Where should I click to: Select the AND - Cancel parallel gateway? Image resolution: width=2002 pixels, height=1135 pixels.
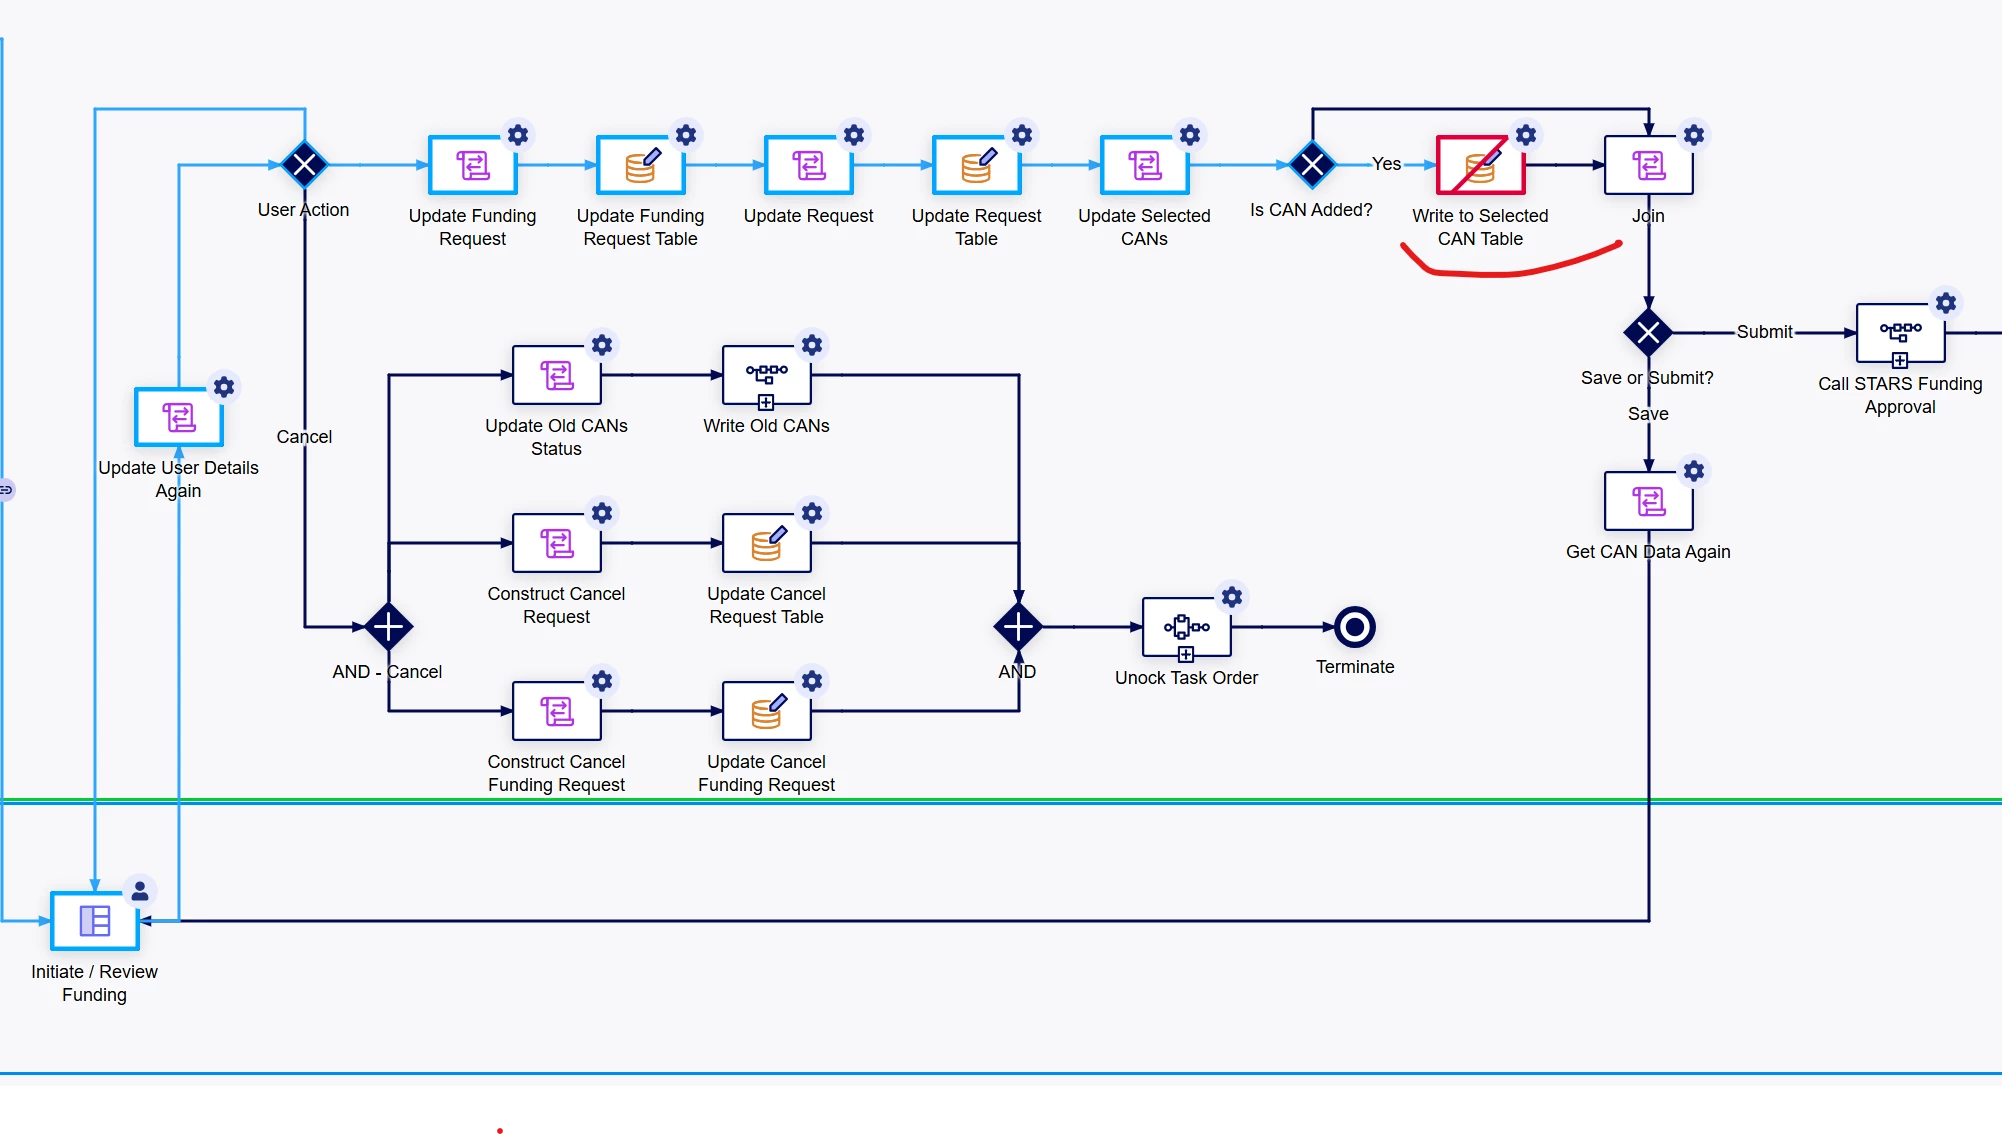[x=389, y=627]
